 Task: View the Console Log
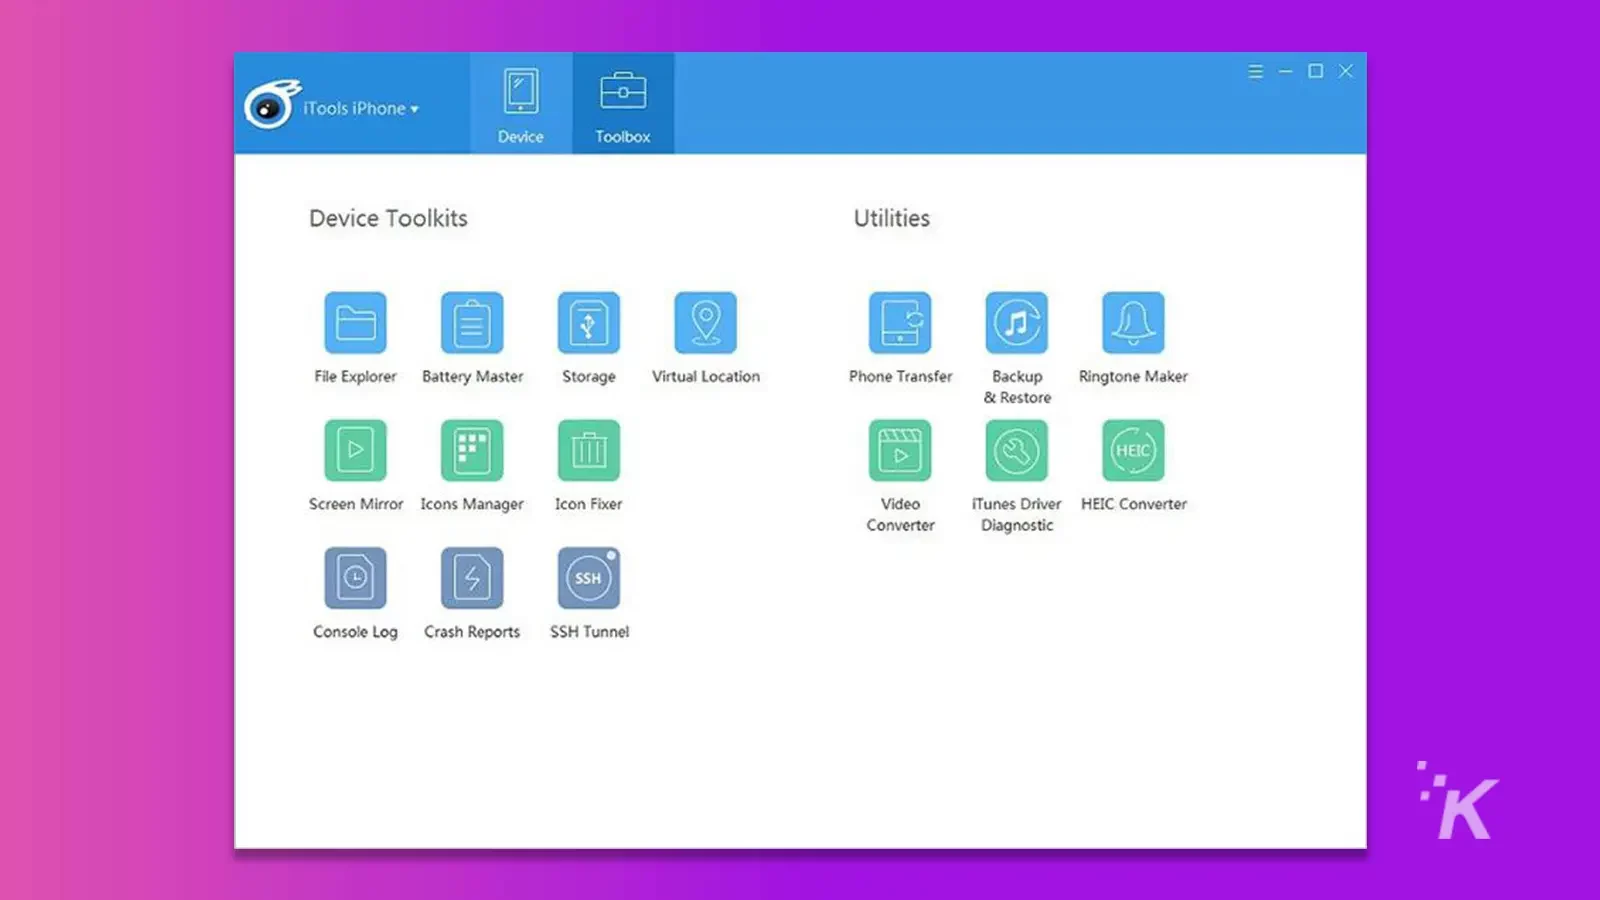coord(355,578)
